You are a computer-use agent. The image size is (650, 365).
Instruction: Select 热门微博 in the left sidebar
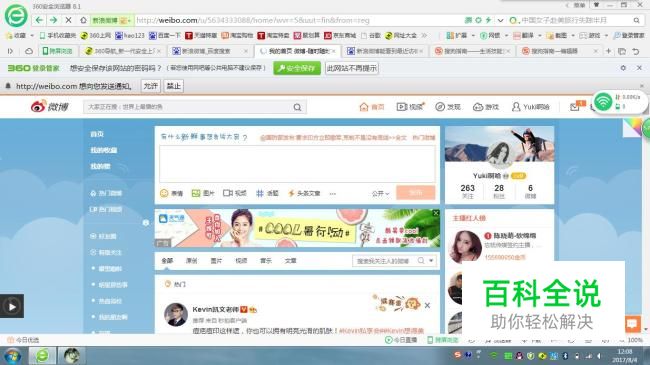(106, 193)
